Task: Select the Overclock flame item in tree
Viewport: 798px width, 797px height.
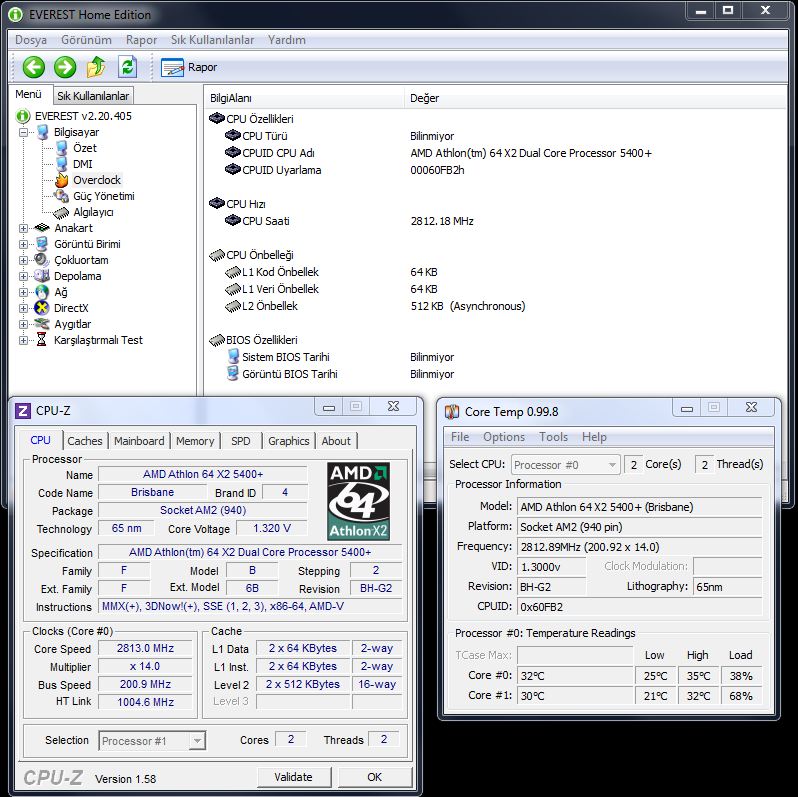Action: (x=96, y=180)
